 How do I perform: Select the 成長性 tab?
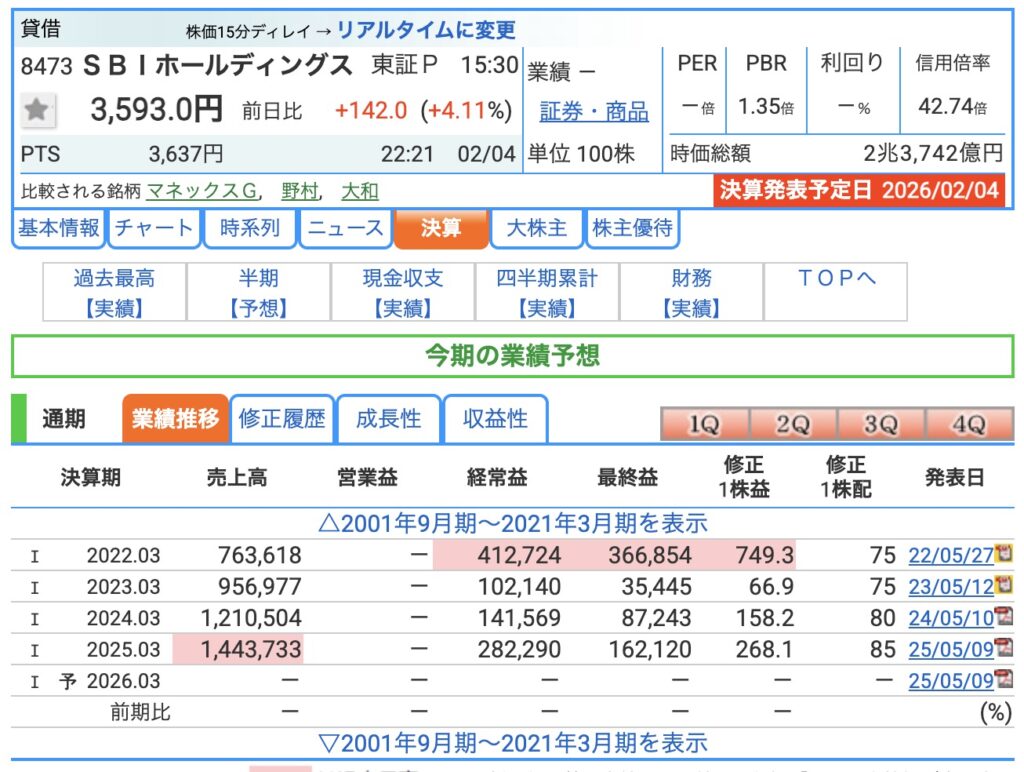click(388, 419)
